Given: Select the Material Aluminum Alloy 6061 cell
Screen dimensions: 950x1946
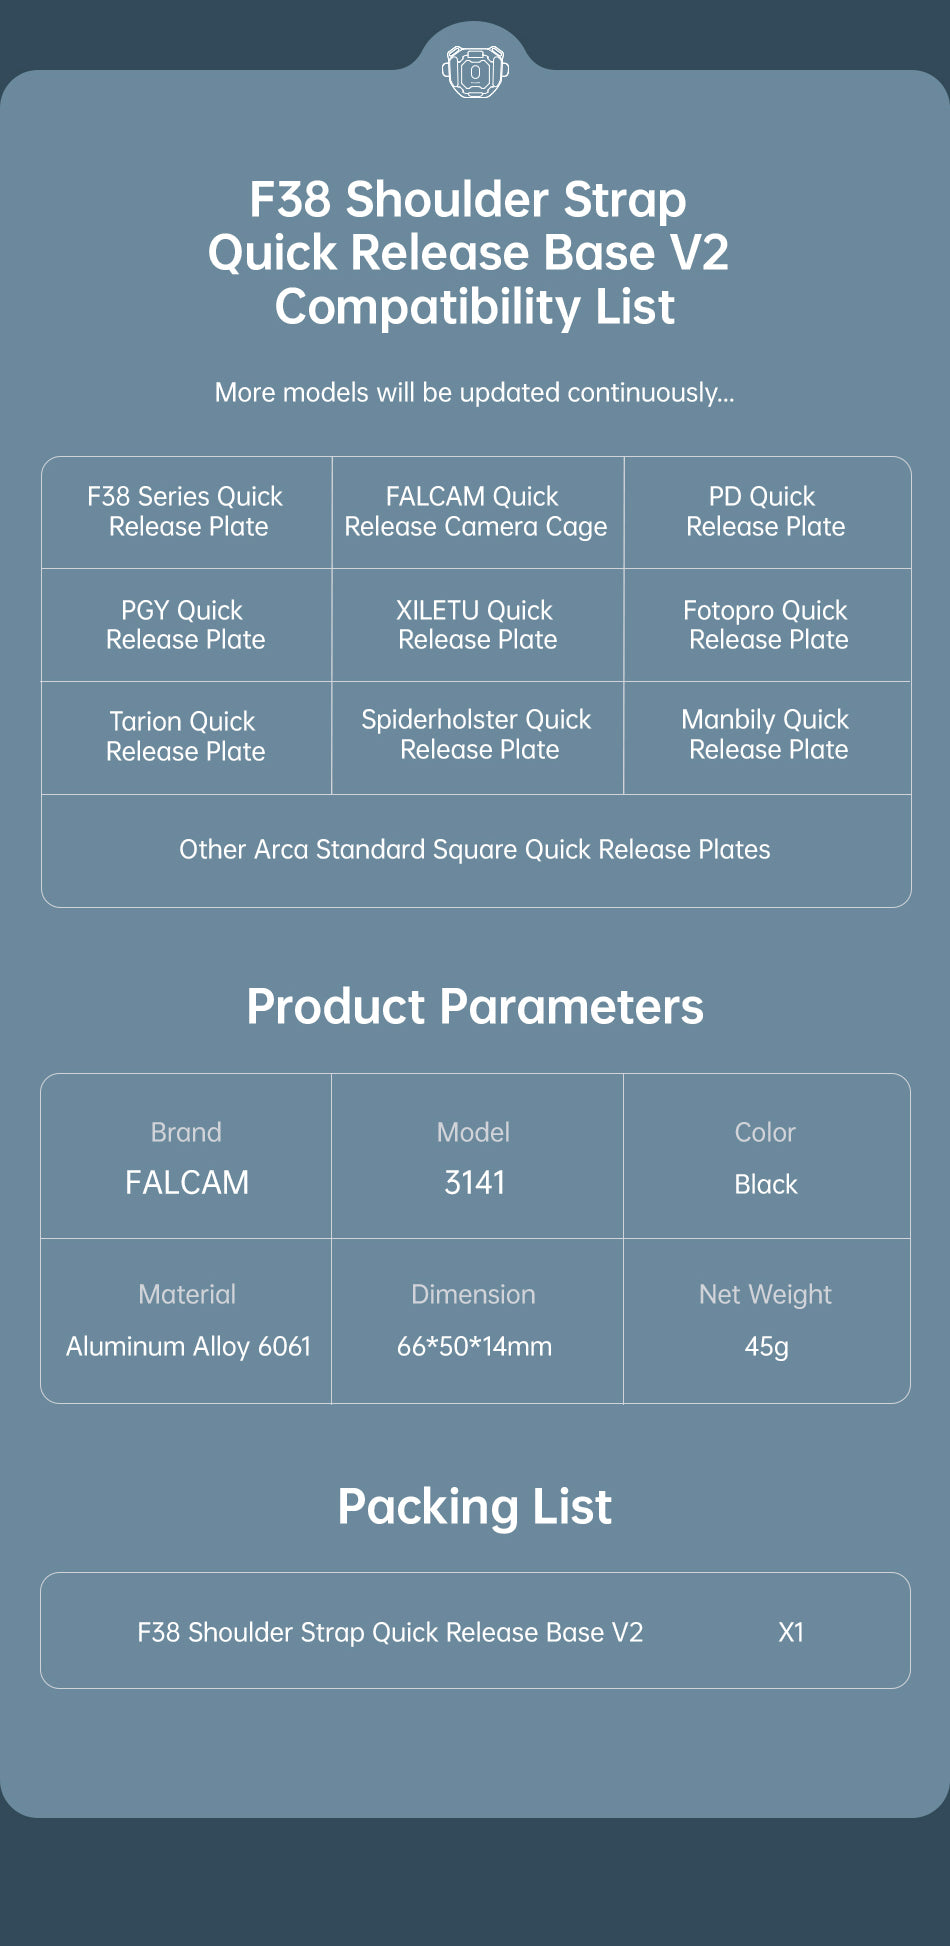Looking at the screenshot, I should 188,1321.
